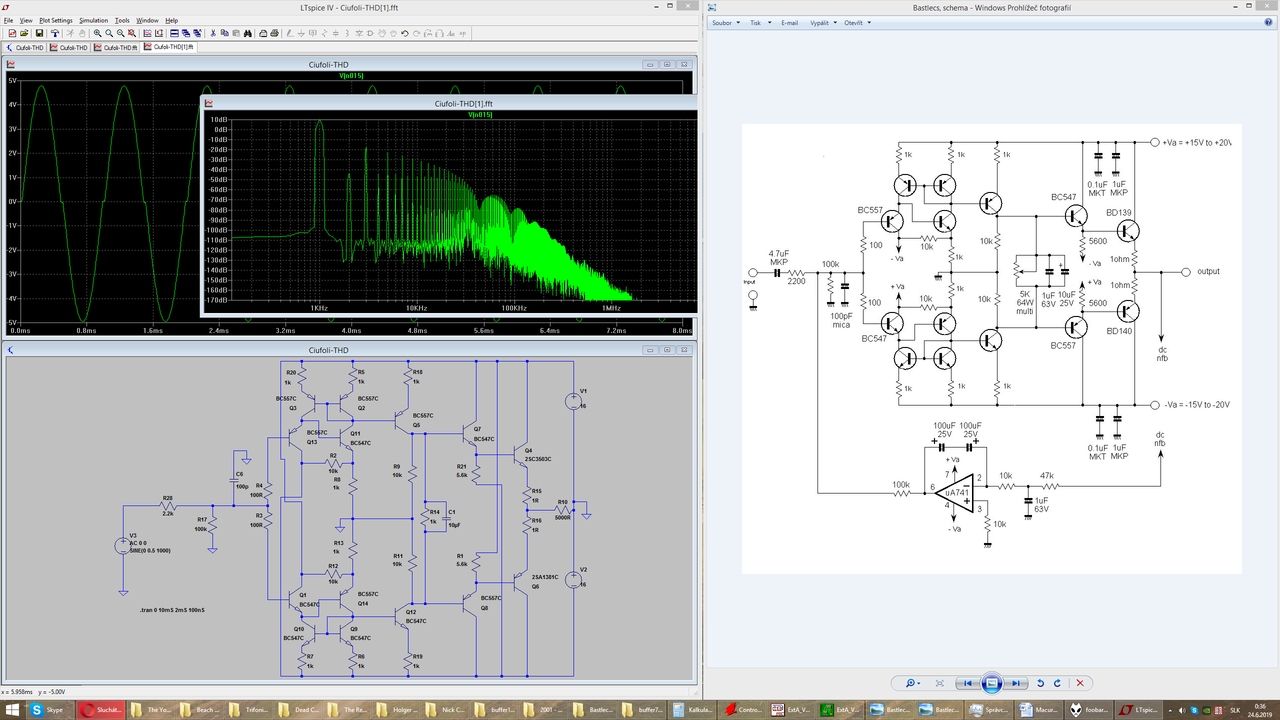Start slideshow in photo viewer

coord(992,683)
